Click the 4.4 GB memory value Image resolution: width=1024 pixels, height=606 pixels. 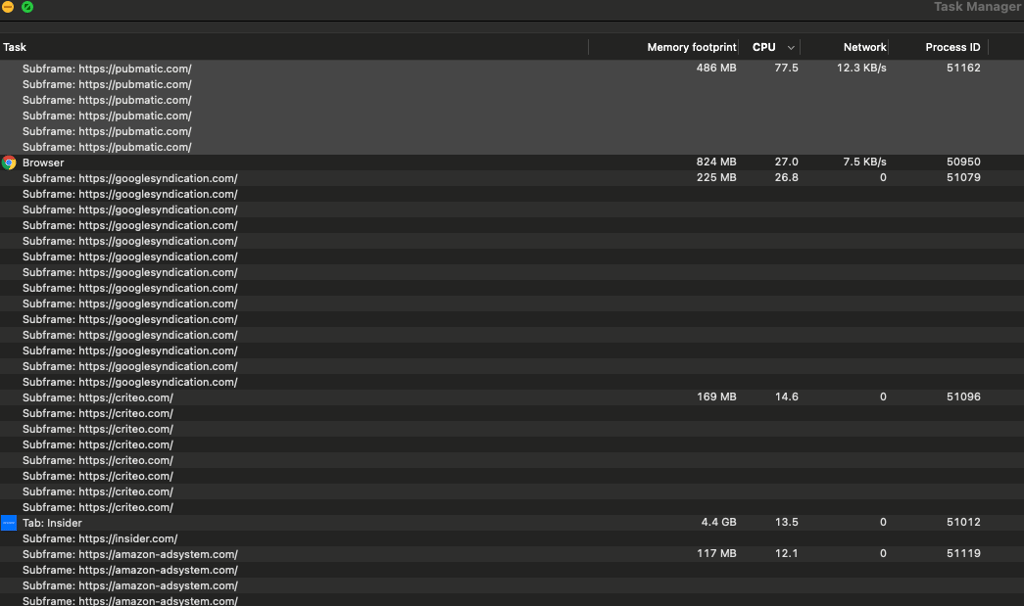(x=718, y=522)
